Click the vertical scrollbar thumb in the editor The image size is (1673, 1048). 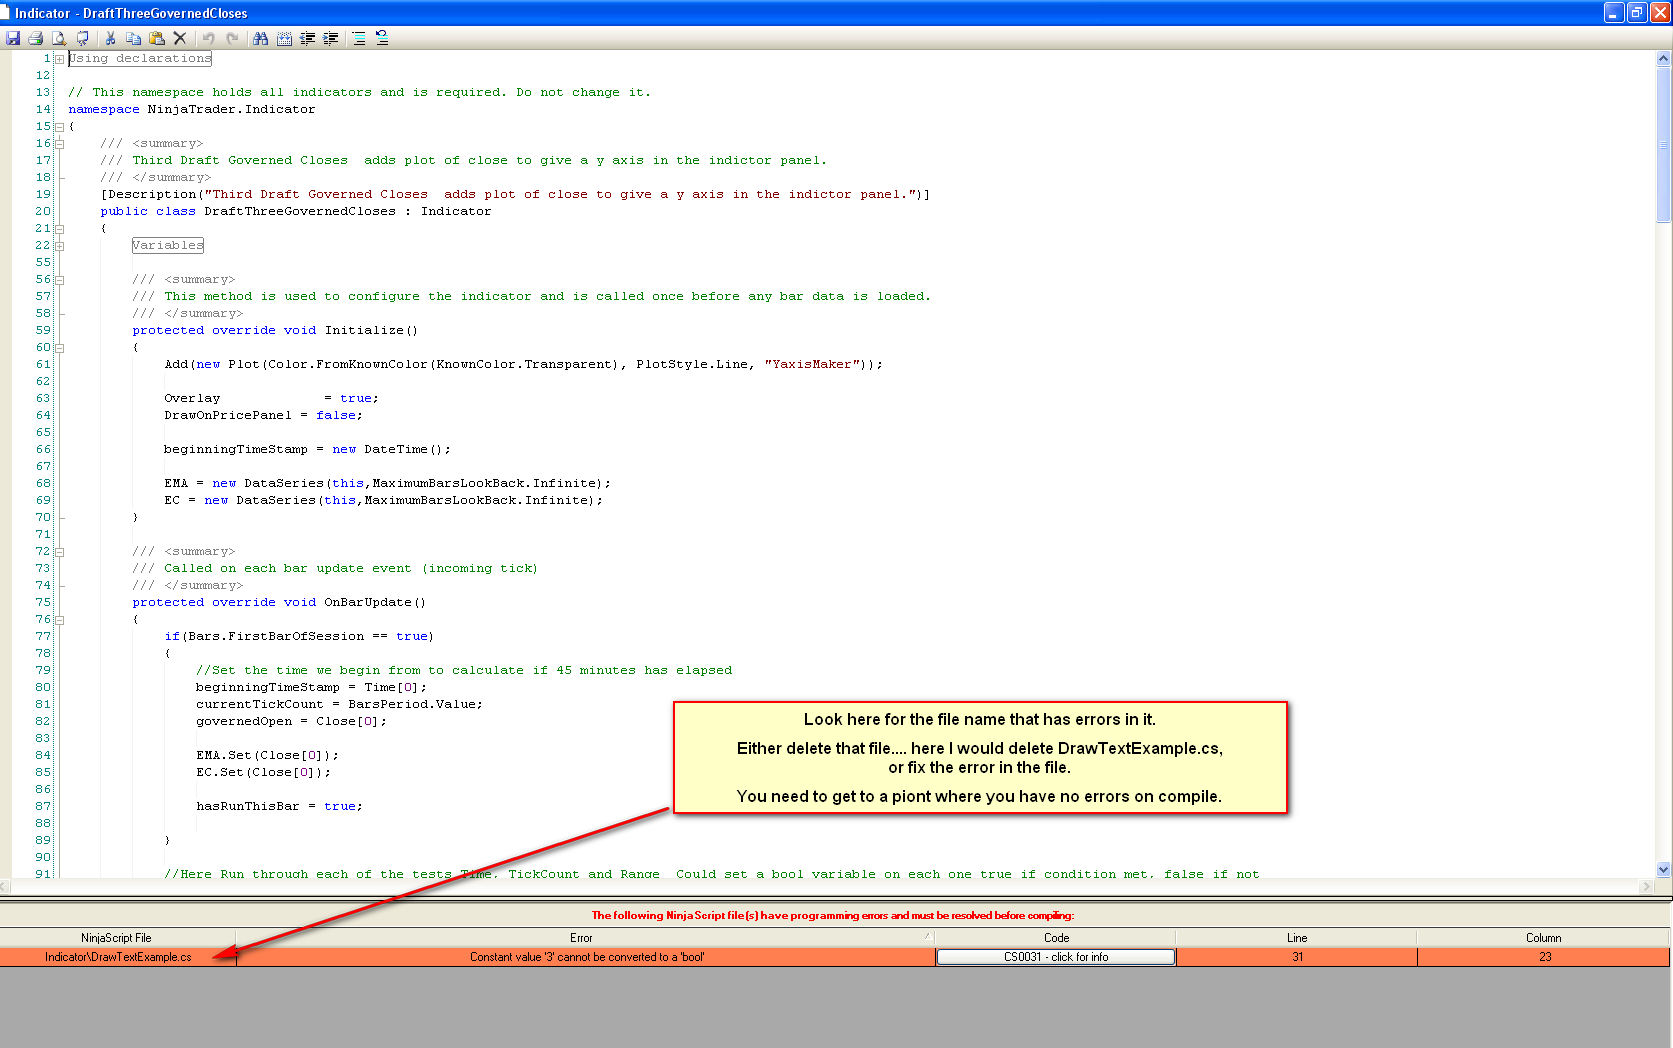tap(1664, 144)
